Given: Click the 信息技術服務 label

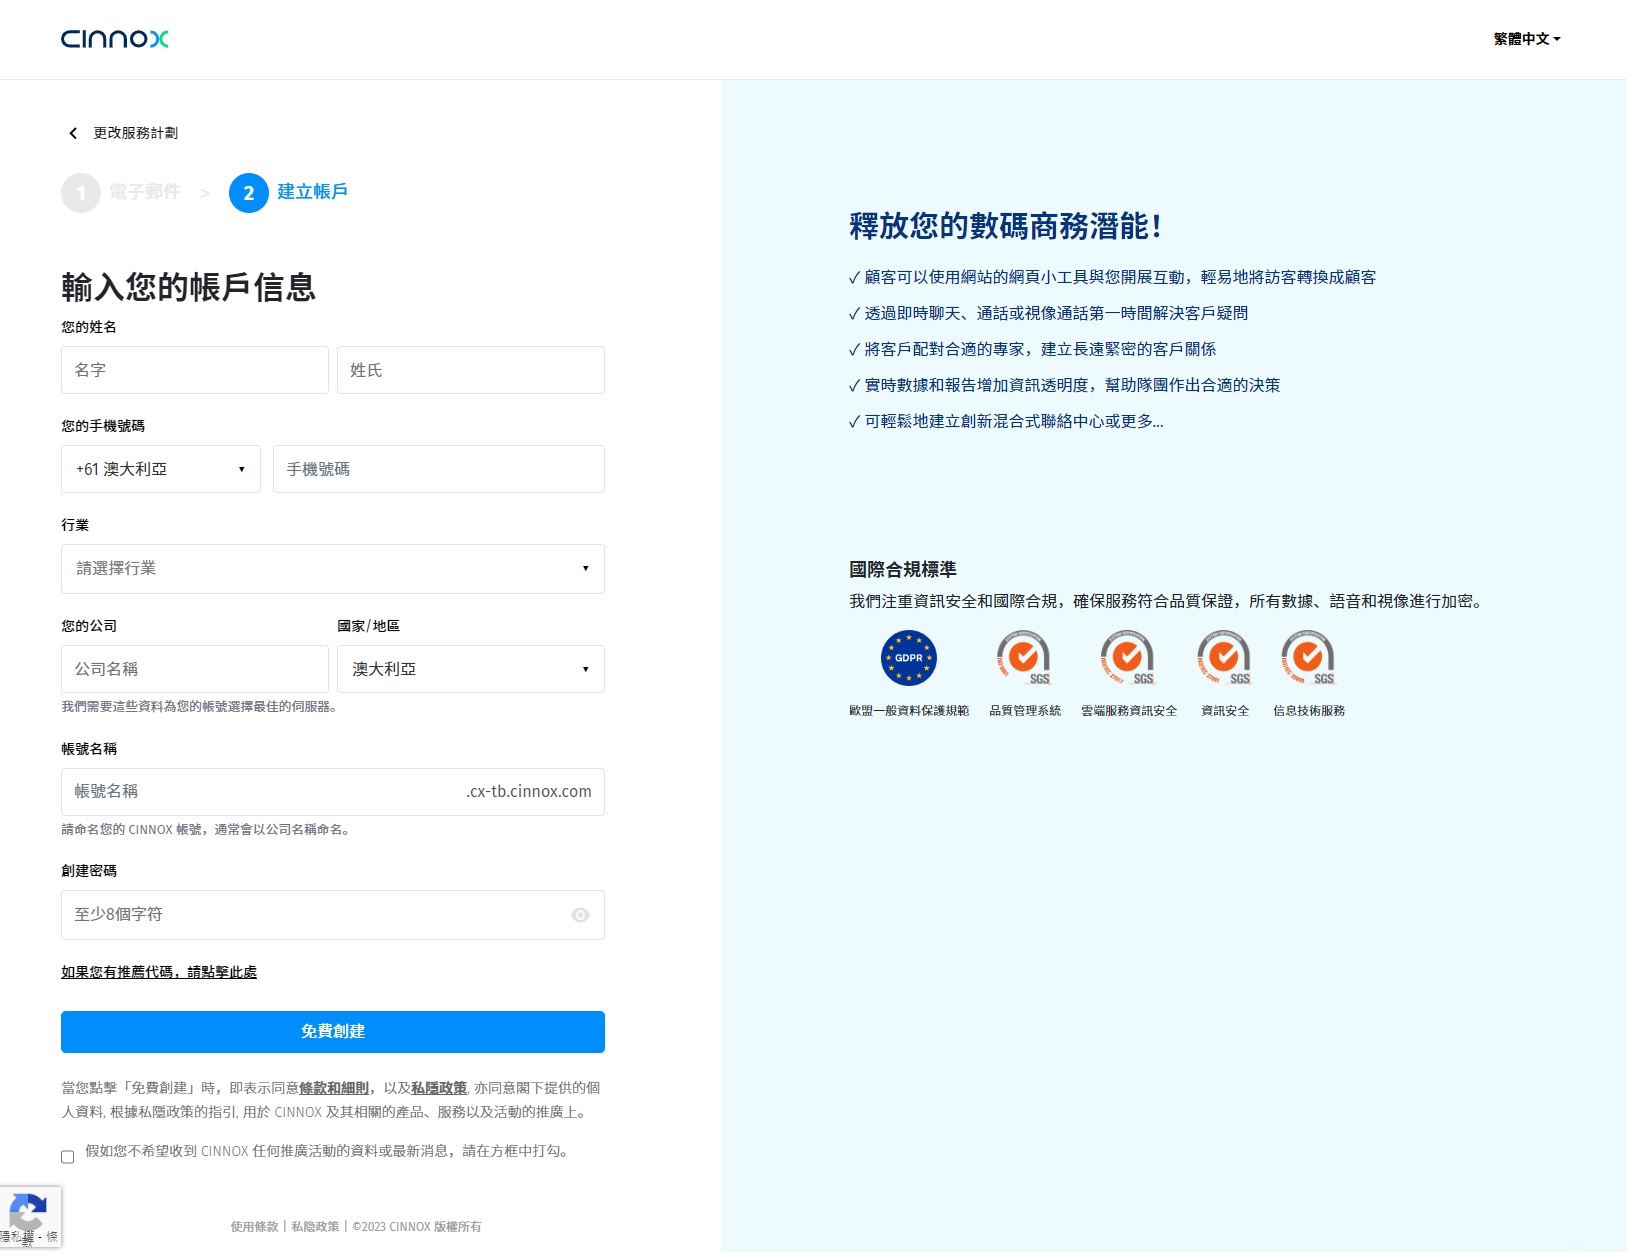Looking at the screenshot, I should (1309, 711).
